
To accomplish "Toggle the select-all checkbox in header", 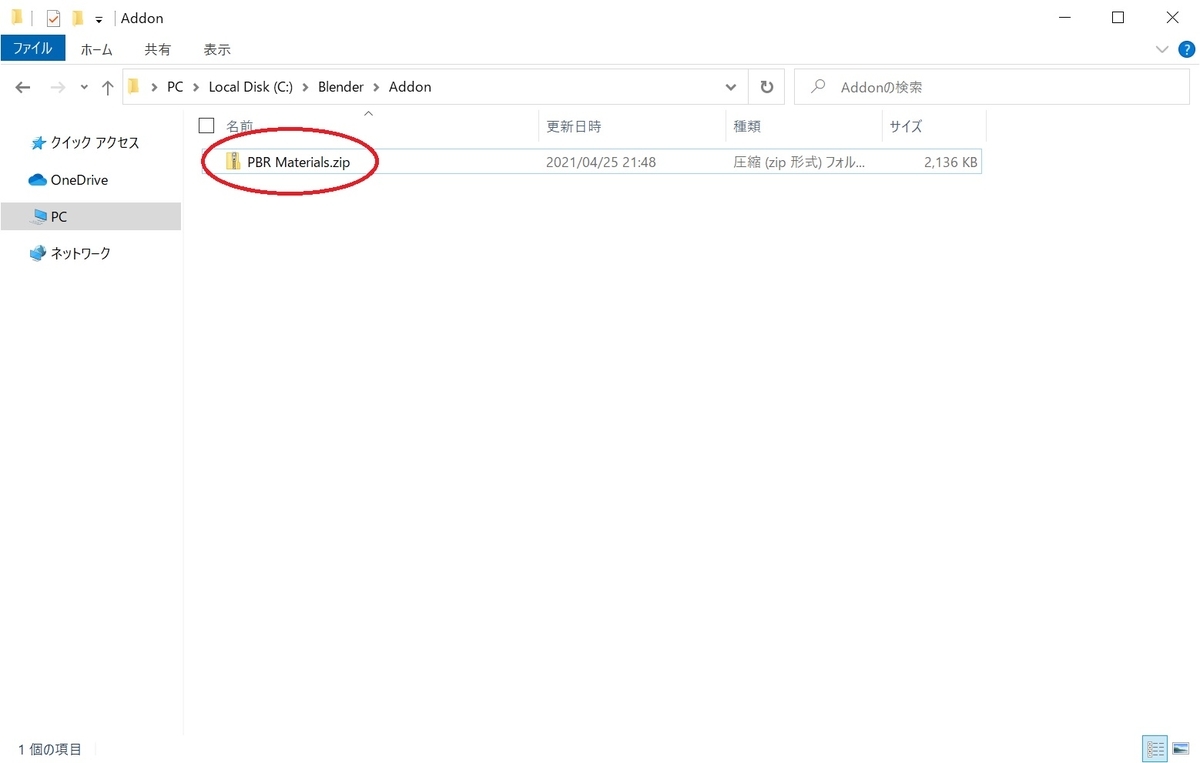I will click(207, 126).
